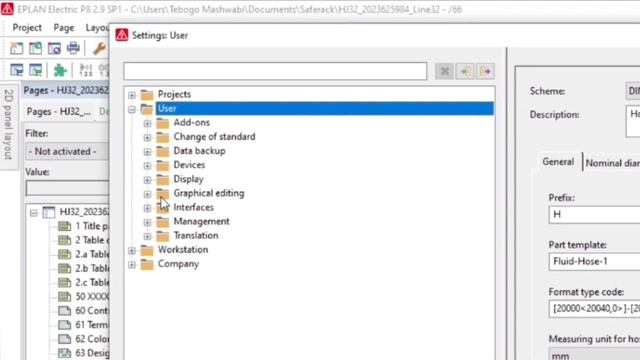
Task: Open the Layout menu
Action: (x=97, y=28)
